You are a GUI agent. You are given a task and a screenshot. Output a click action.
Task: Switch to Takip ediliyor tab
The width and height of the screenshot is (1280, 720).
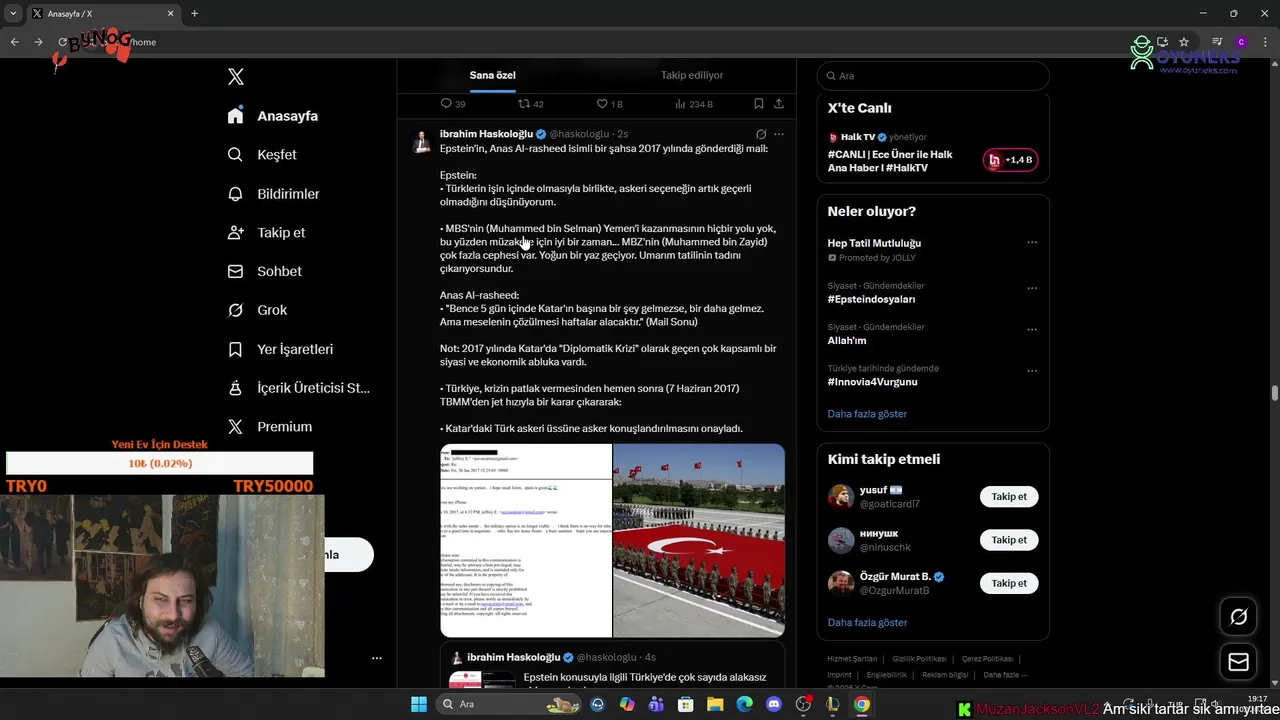[x=692, y=75]
